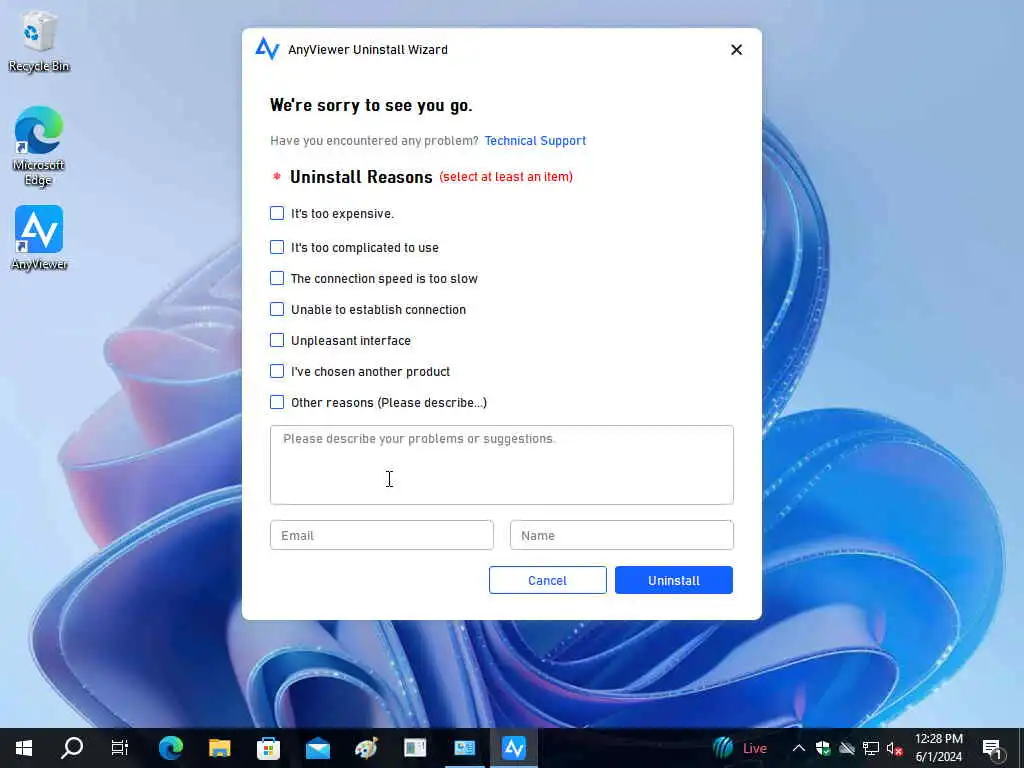Viewport: 1024px width, 768px height.
Task: Click the Name input field
Action: 621,535
